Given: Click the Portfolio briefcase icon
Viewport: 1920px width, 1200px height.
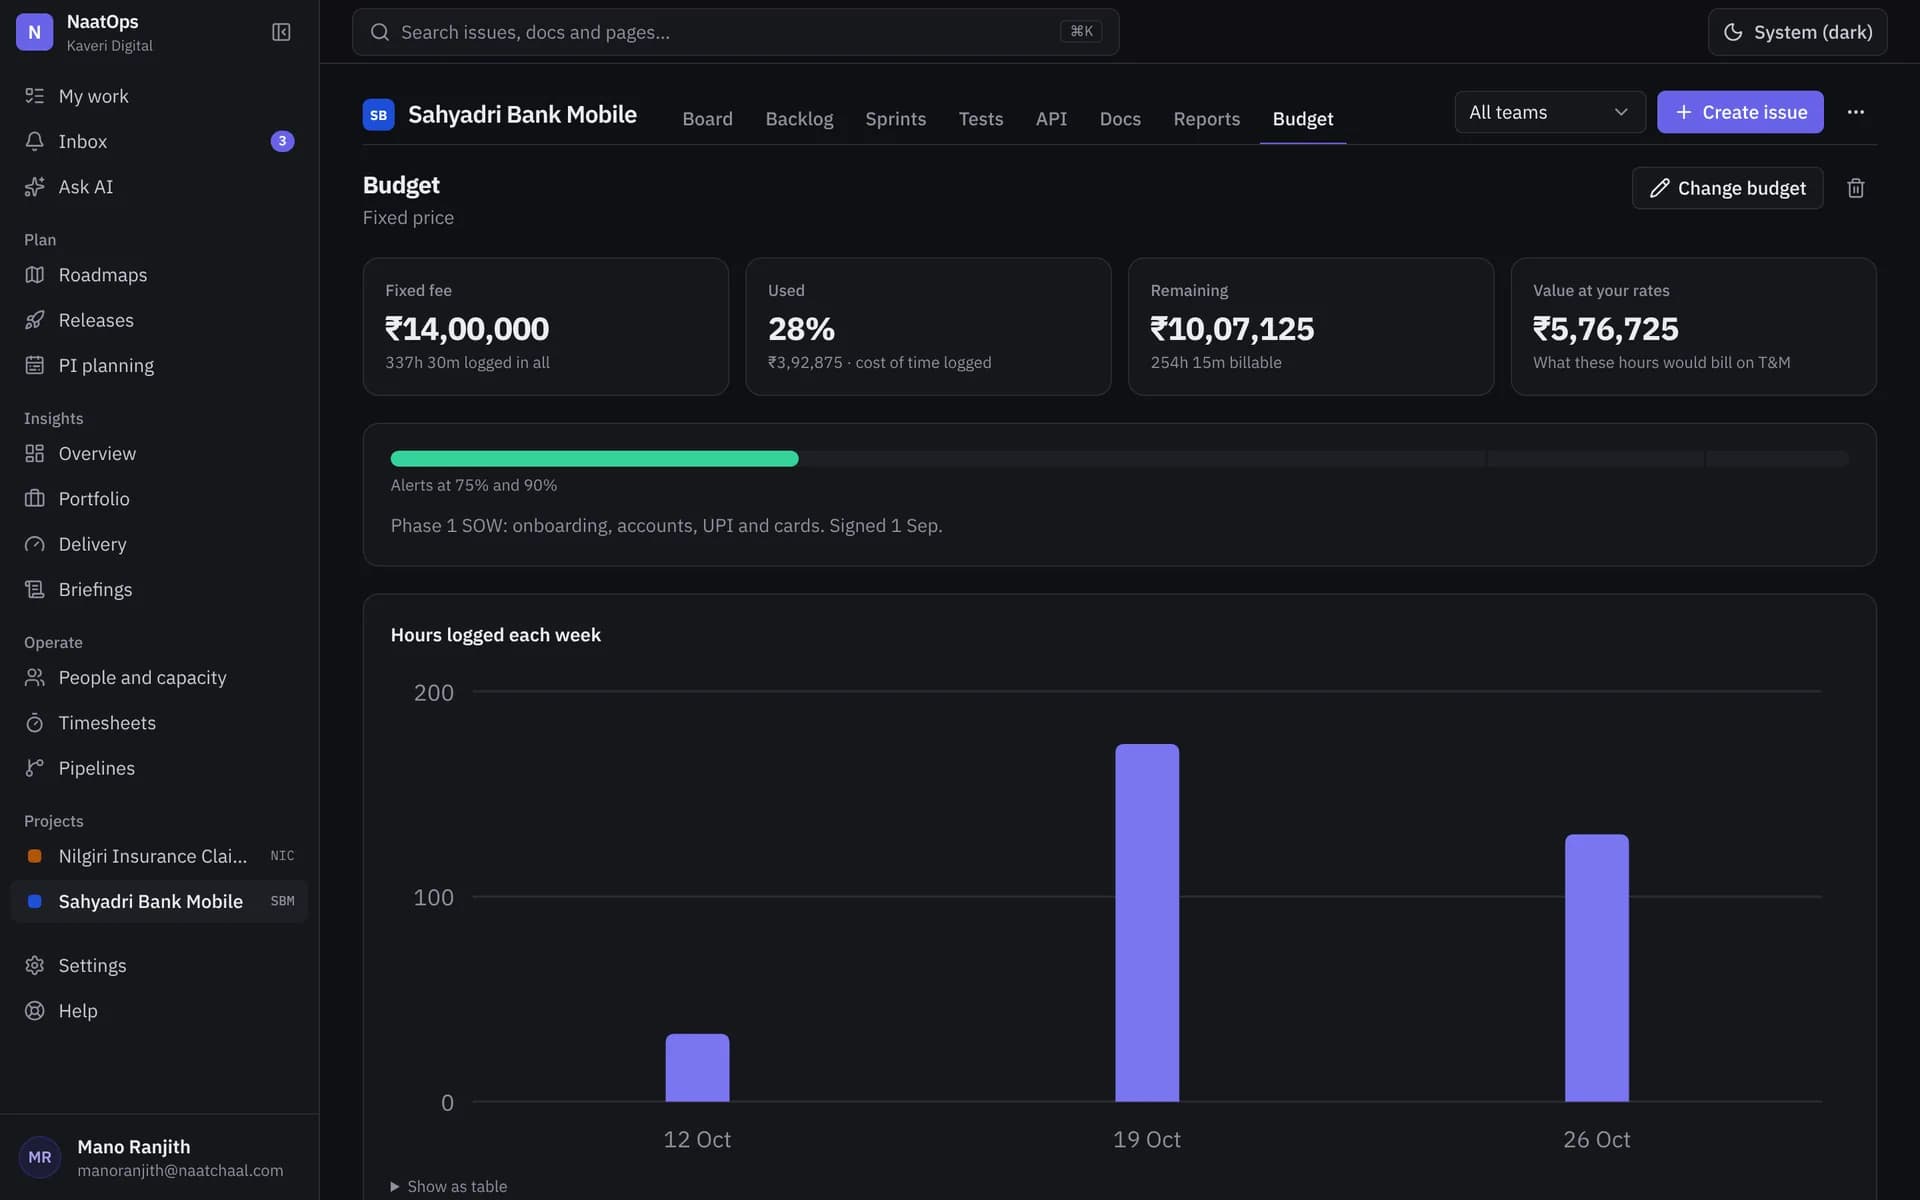Looking at the screenshot, I should [x=35, y=499].
